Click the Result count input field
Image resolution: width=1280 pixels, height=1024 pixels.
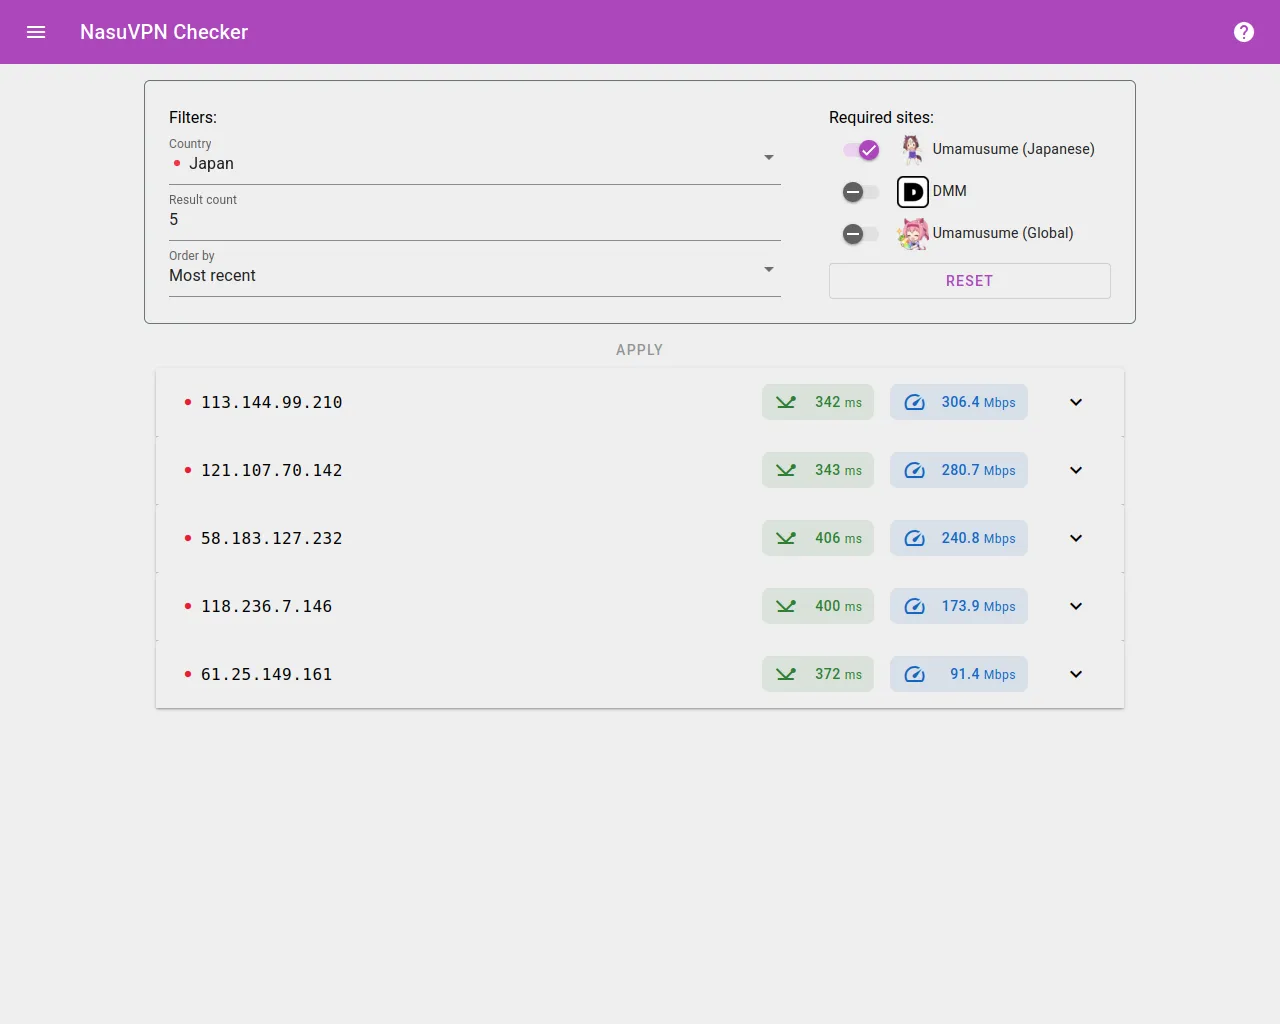[x=474, y=219]
